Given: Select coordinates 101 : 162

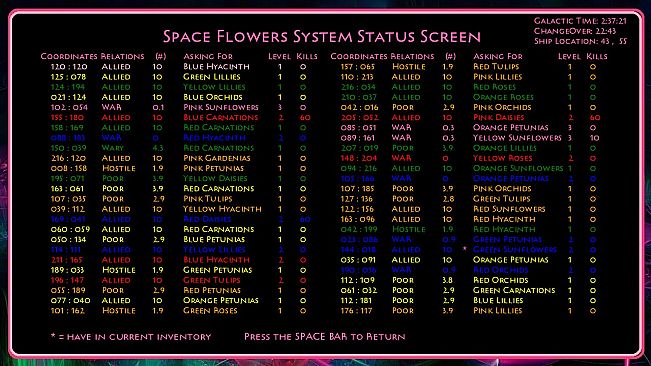Looking at the screenshot, I should pyautogui.click(x=67, y=310).
